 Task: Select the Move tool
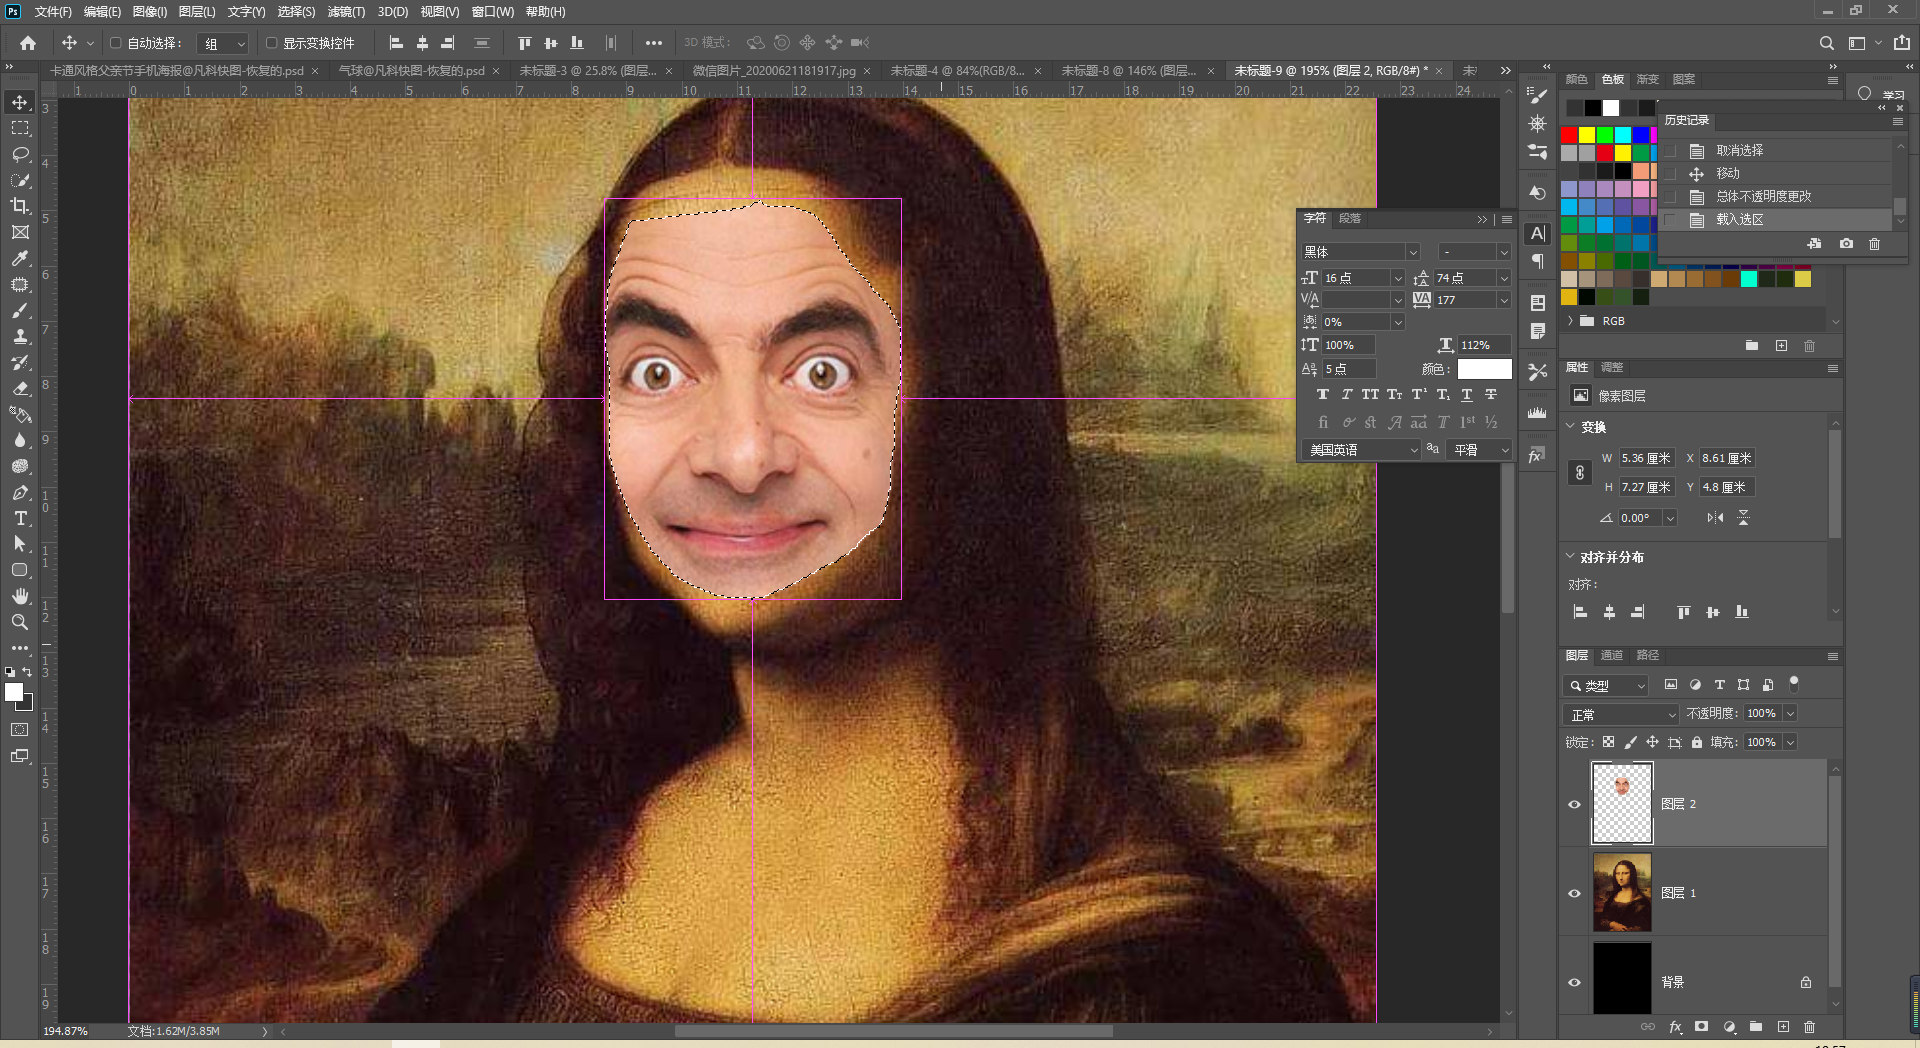tap(20, 102)
